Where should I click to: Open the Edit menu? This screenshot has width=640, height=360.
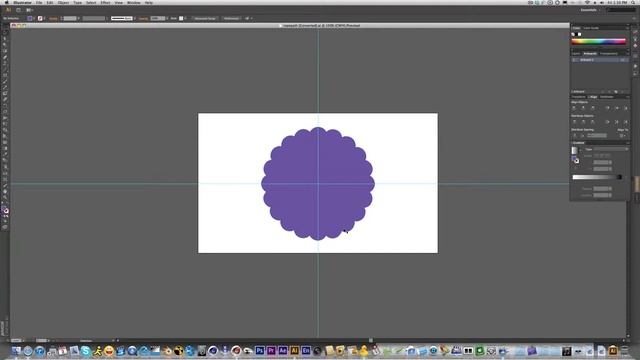50,2
